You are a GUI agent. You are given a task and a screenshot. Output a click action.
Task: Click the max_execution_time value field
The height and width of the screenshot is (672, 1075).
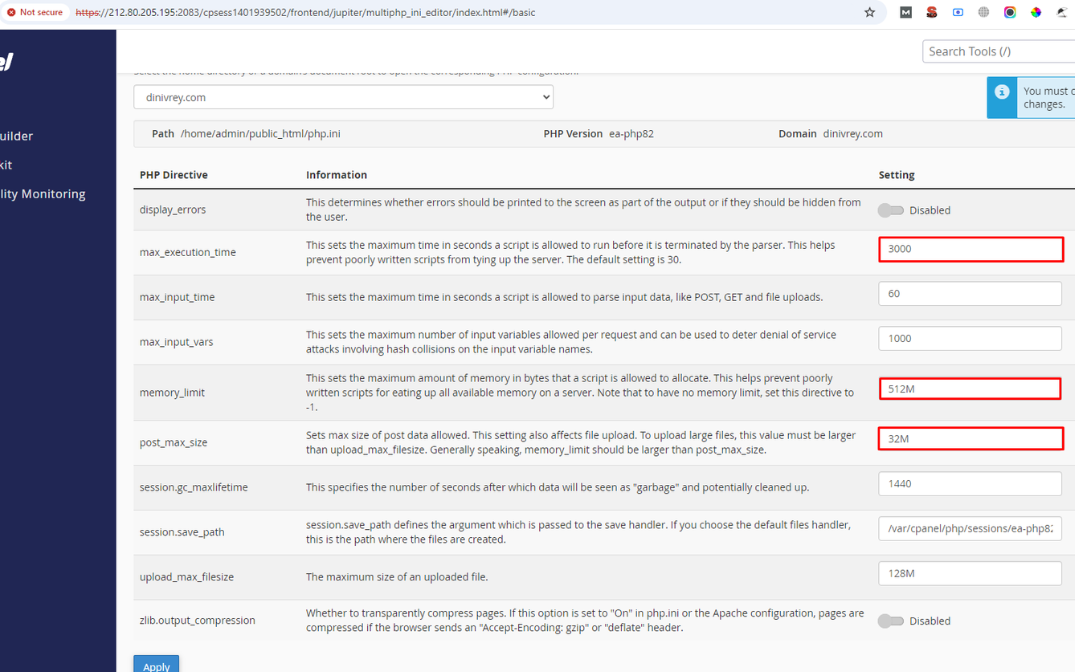970,249
